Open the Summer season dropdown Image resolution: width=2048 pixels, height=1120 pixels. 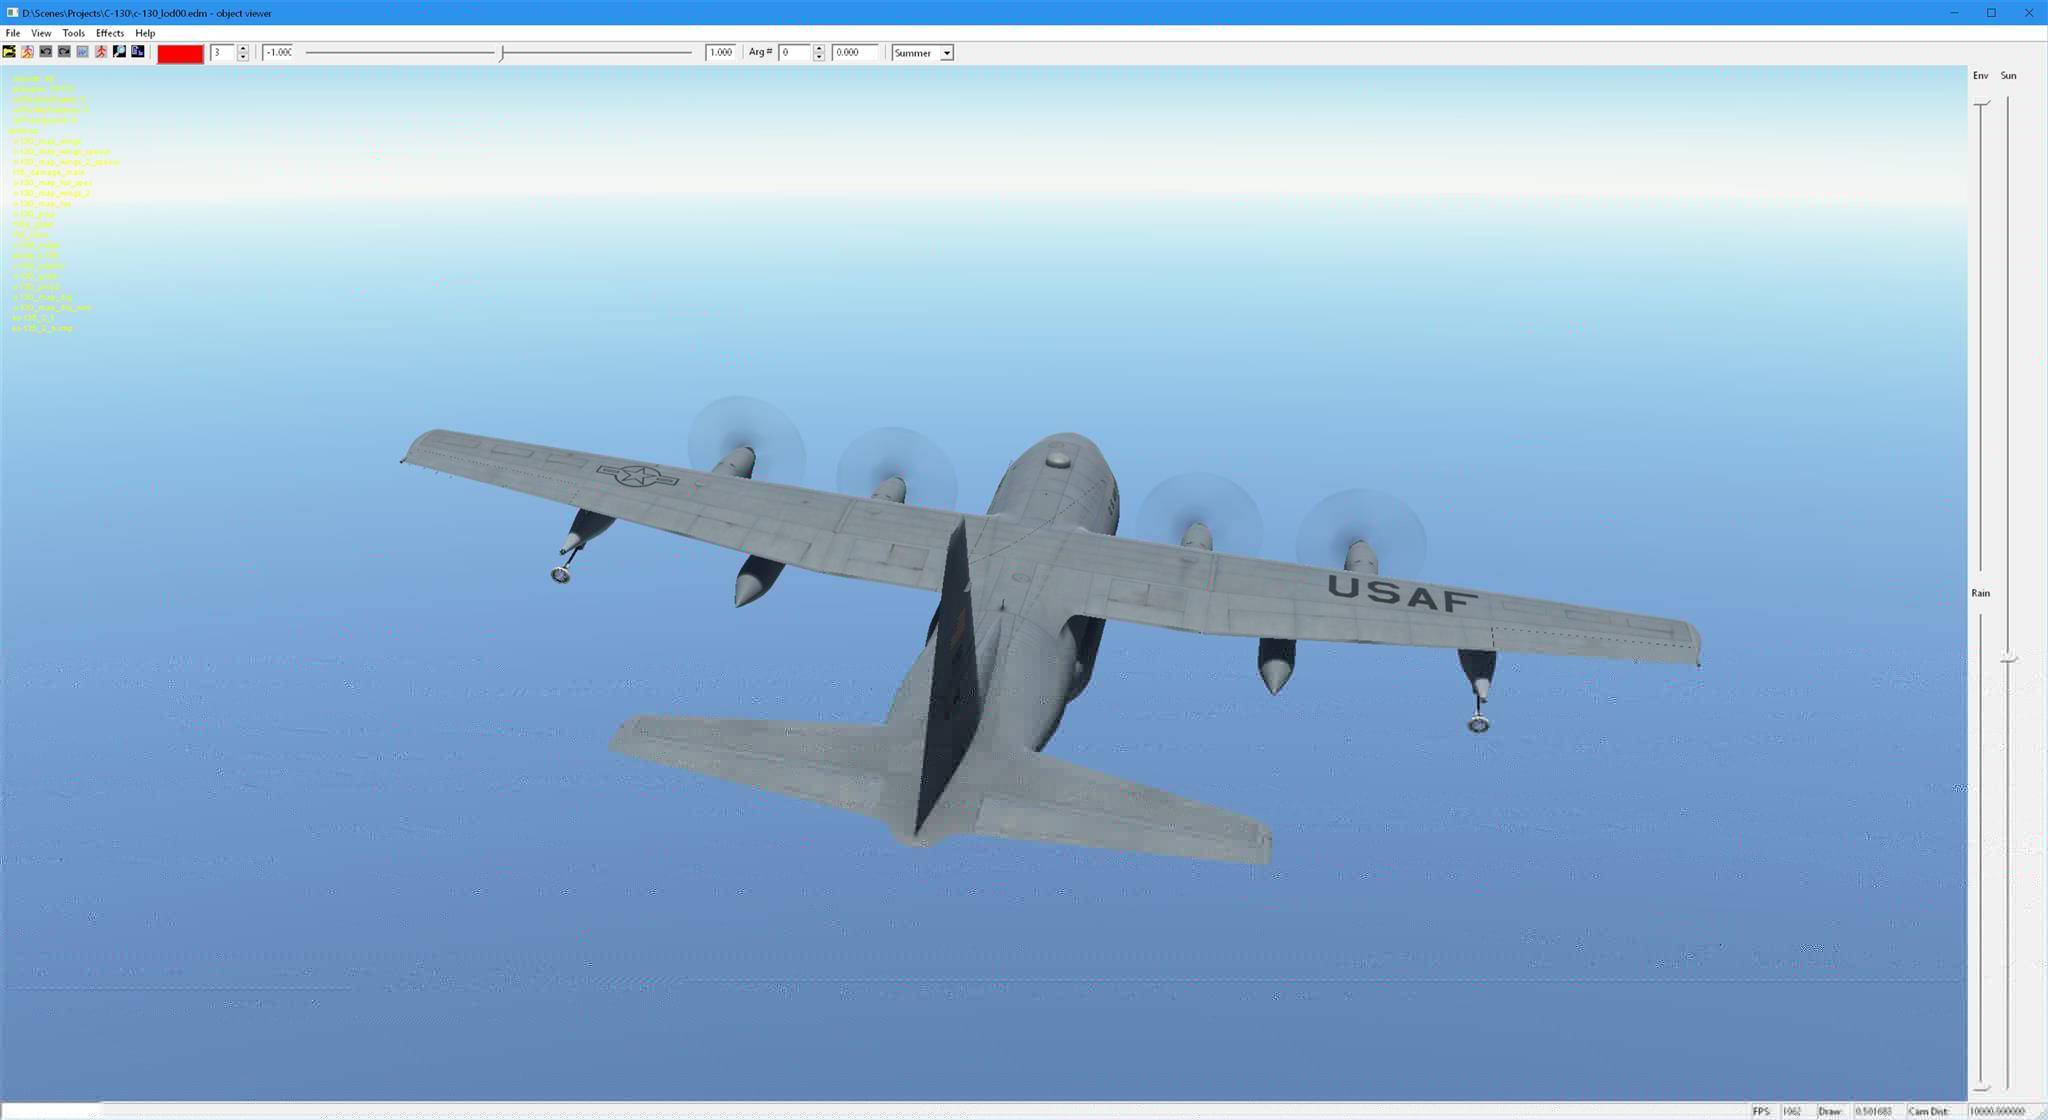[x=946, y=53]
